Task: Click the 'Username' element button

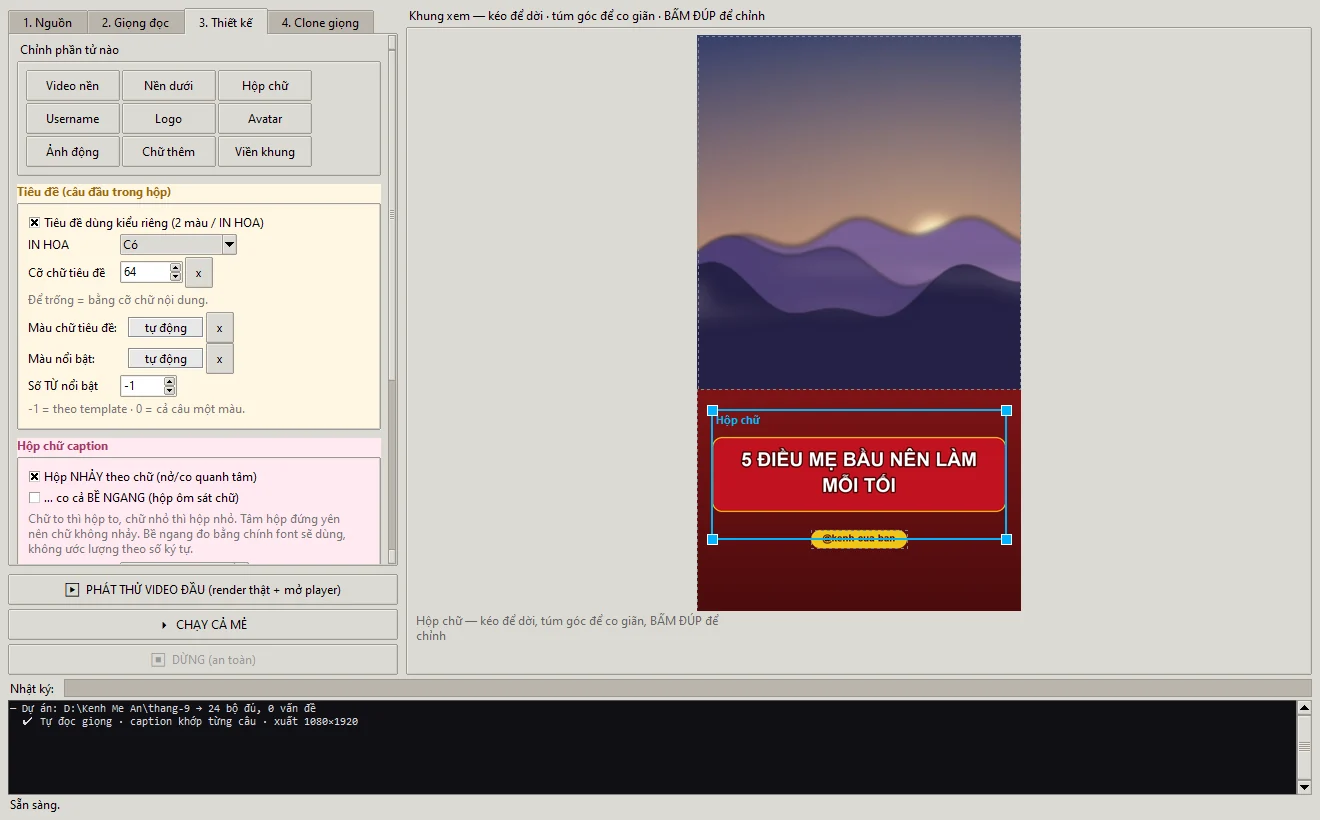Action: 73,119
